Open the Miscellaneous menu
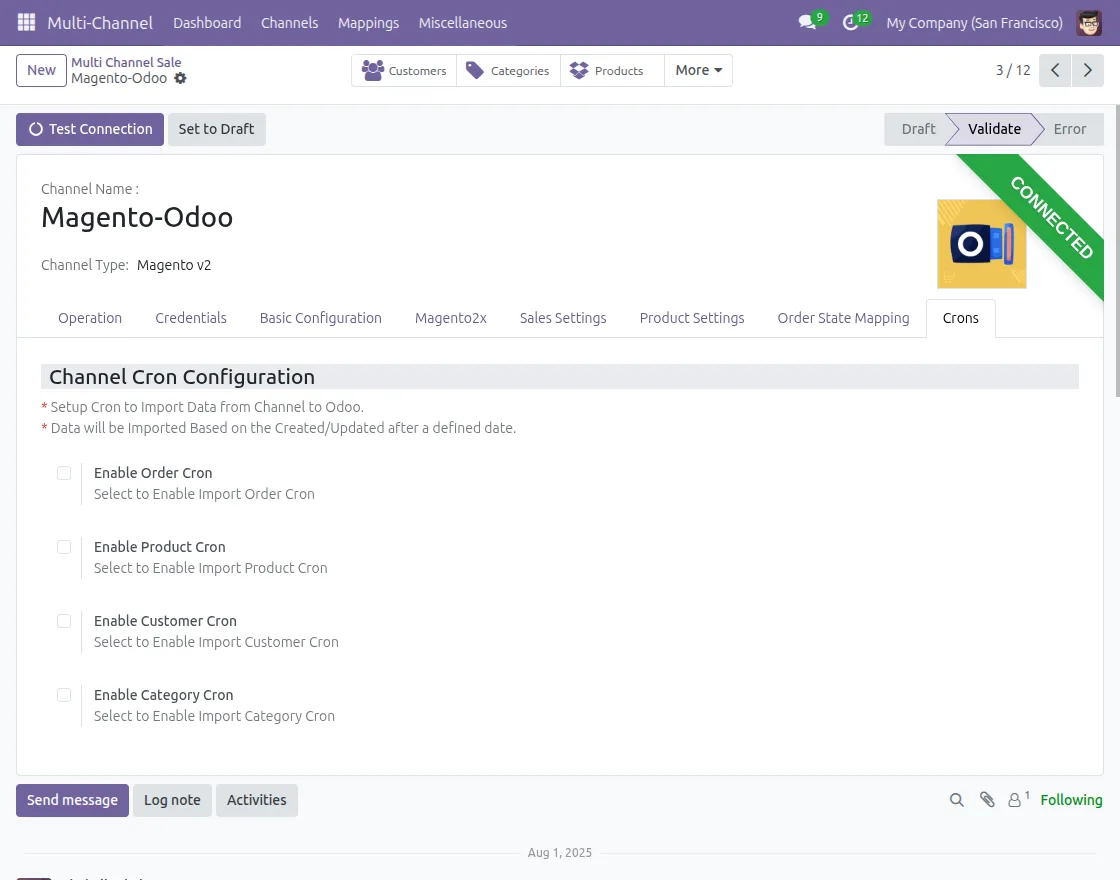The image size is (1120, 880). click(462, 22)
